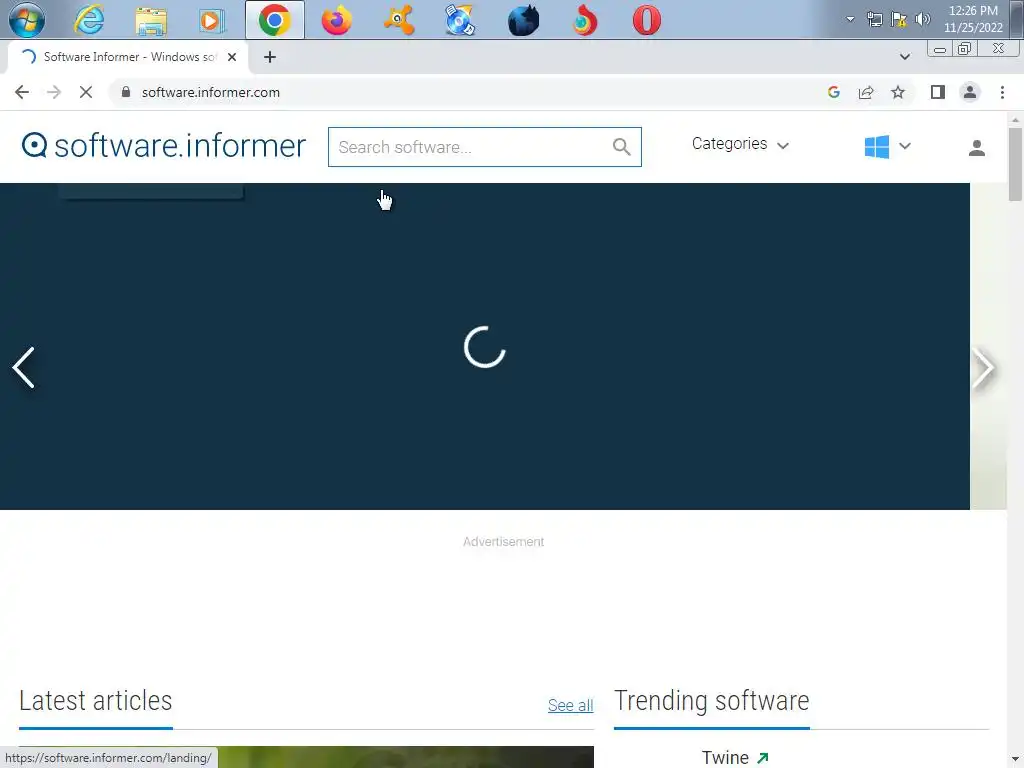Launch Firefox from the taskbar

click(x=336, y=20)
